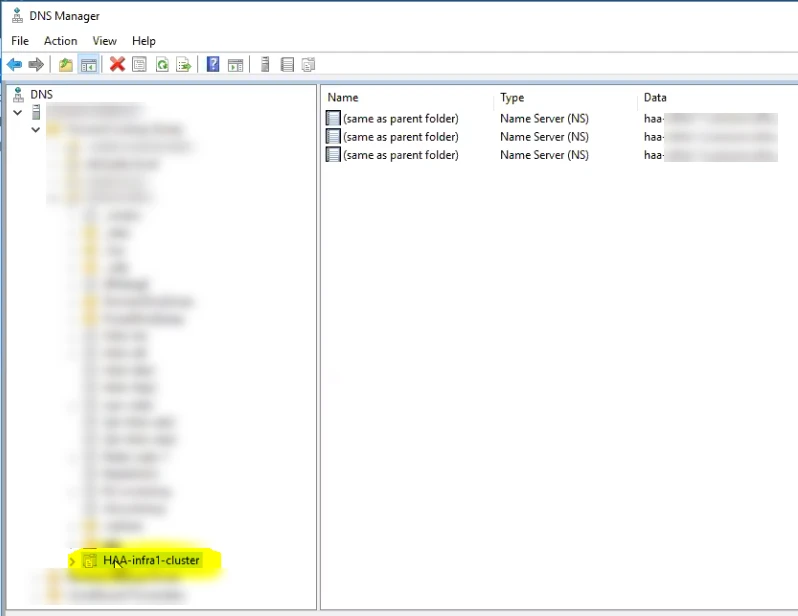The image size is (798, 616).
Task: Click the DNS Manager title bar icon
Action: pos(17,16)
